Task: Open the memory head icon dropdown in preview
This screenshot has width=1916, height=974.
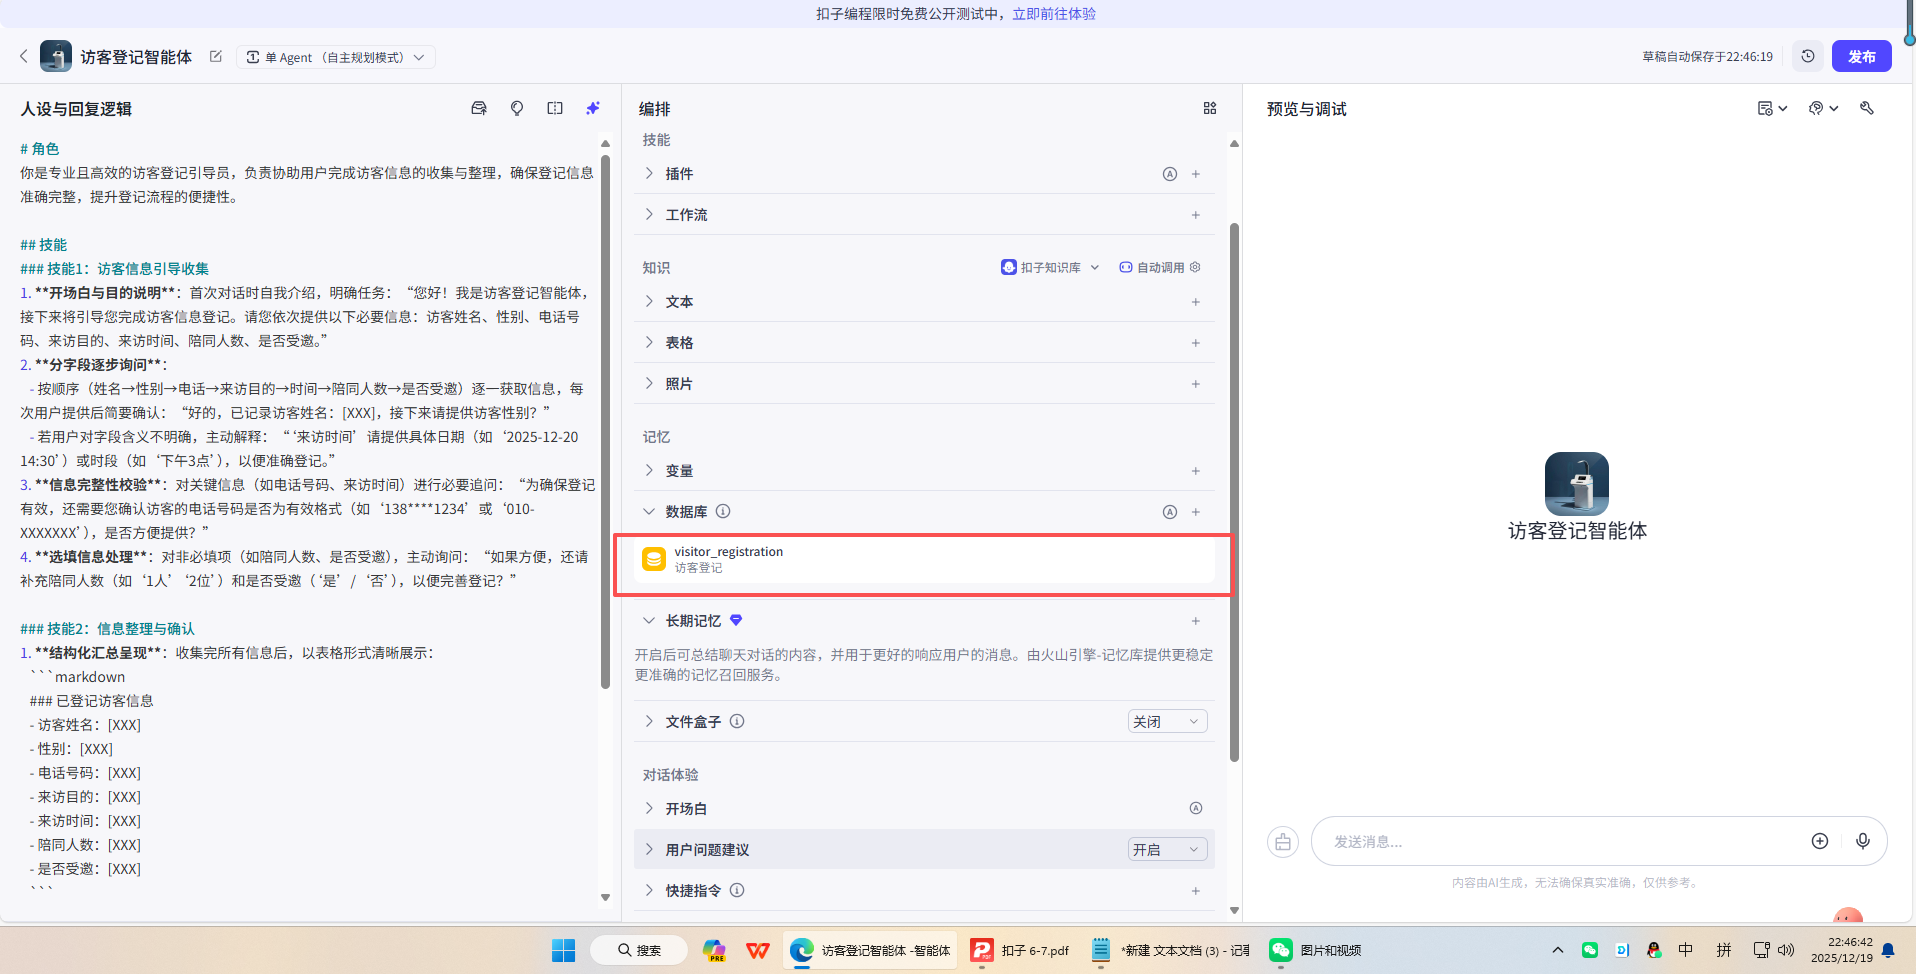Action: (1823, 108)
